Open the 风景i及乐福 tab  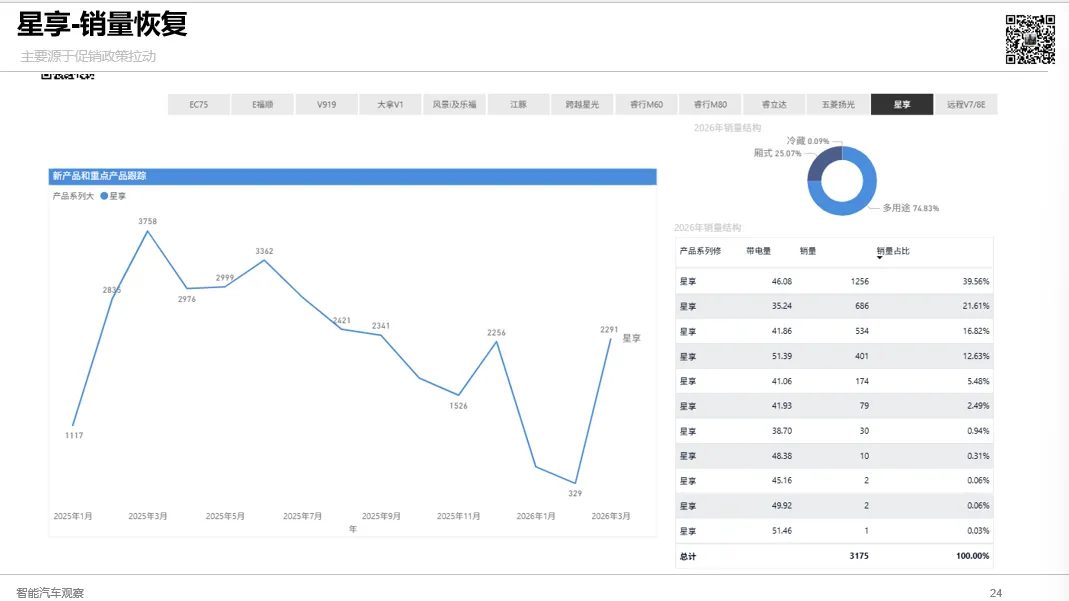[454, 104]
